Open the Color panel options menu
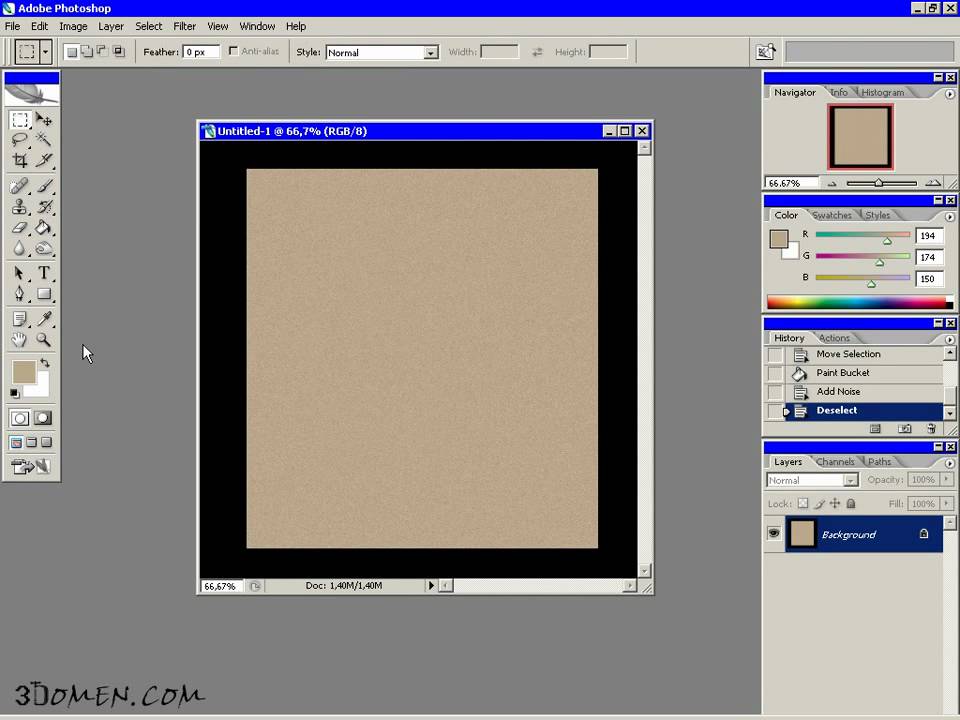The height and width of the screenshot is (720, 960). pos(950,217)
